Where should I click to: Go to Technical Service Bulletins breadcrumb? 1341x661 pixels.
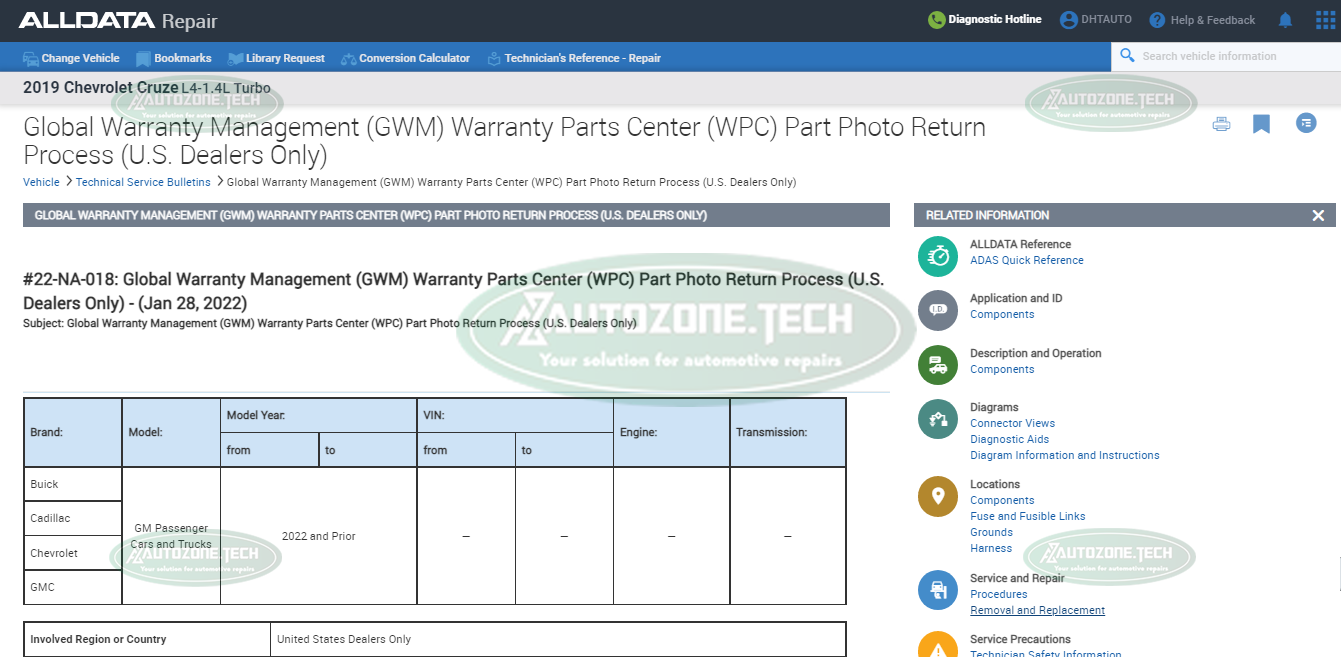[x=143, y=182]
